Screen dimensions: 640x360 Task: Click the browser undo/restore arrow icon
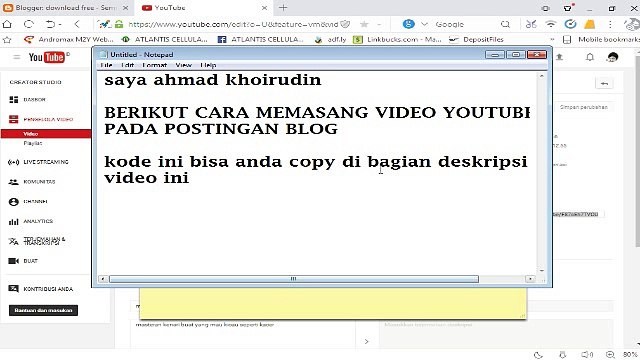coord(51,24)
